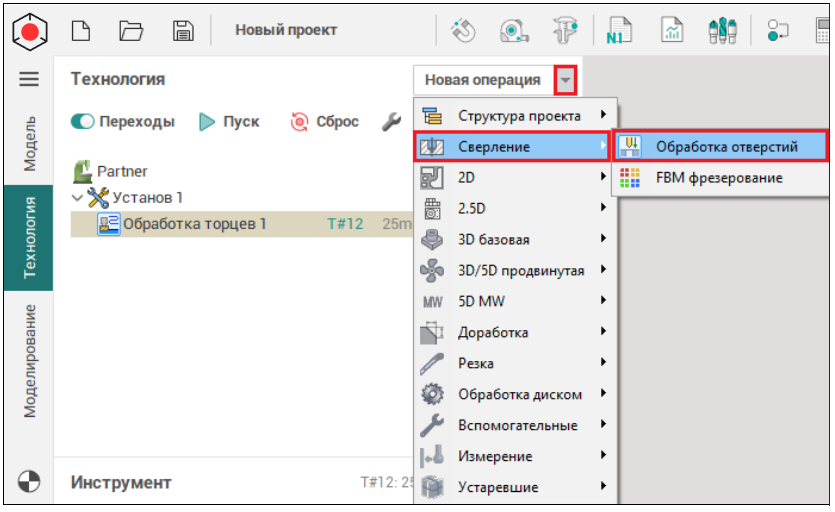
Task: Collapse the Установ 1 tree node
Action: pyautogui.click(x=77, y=198)
